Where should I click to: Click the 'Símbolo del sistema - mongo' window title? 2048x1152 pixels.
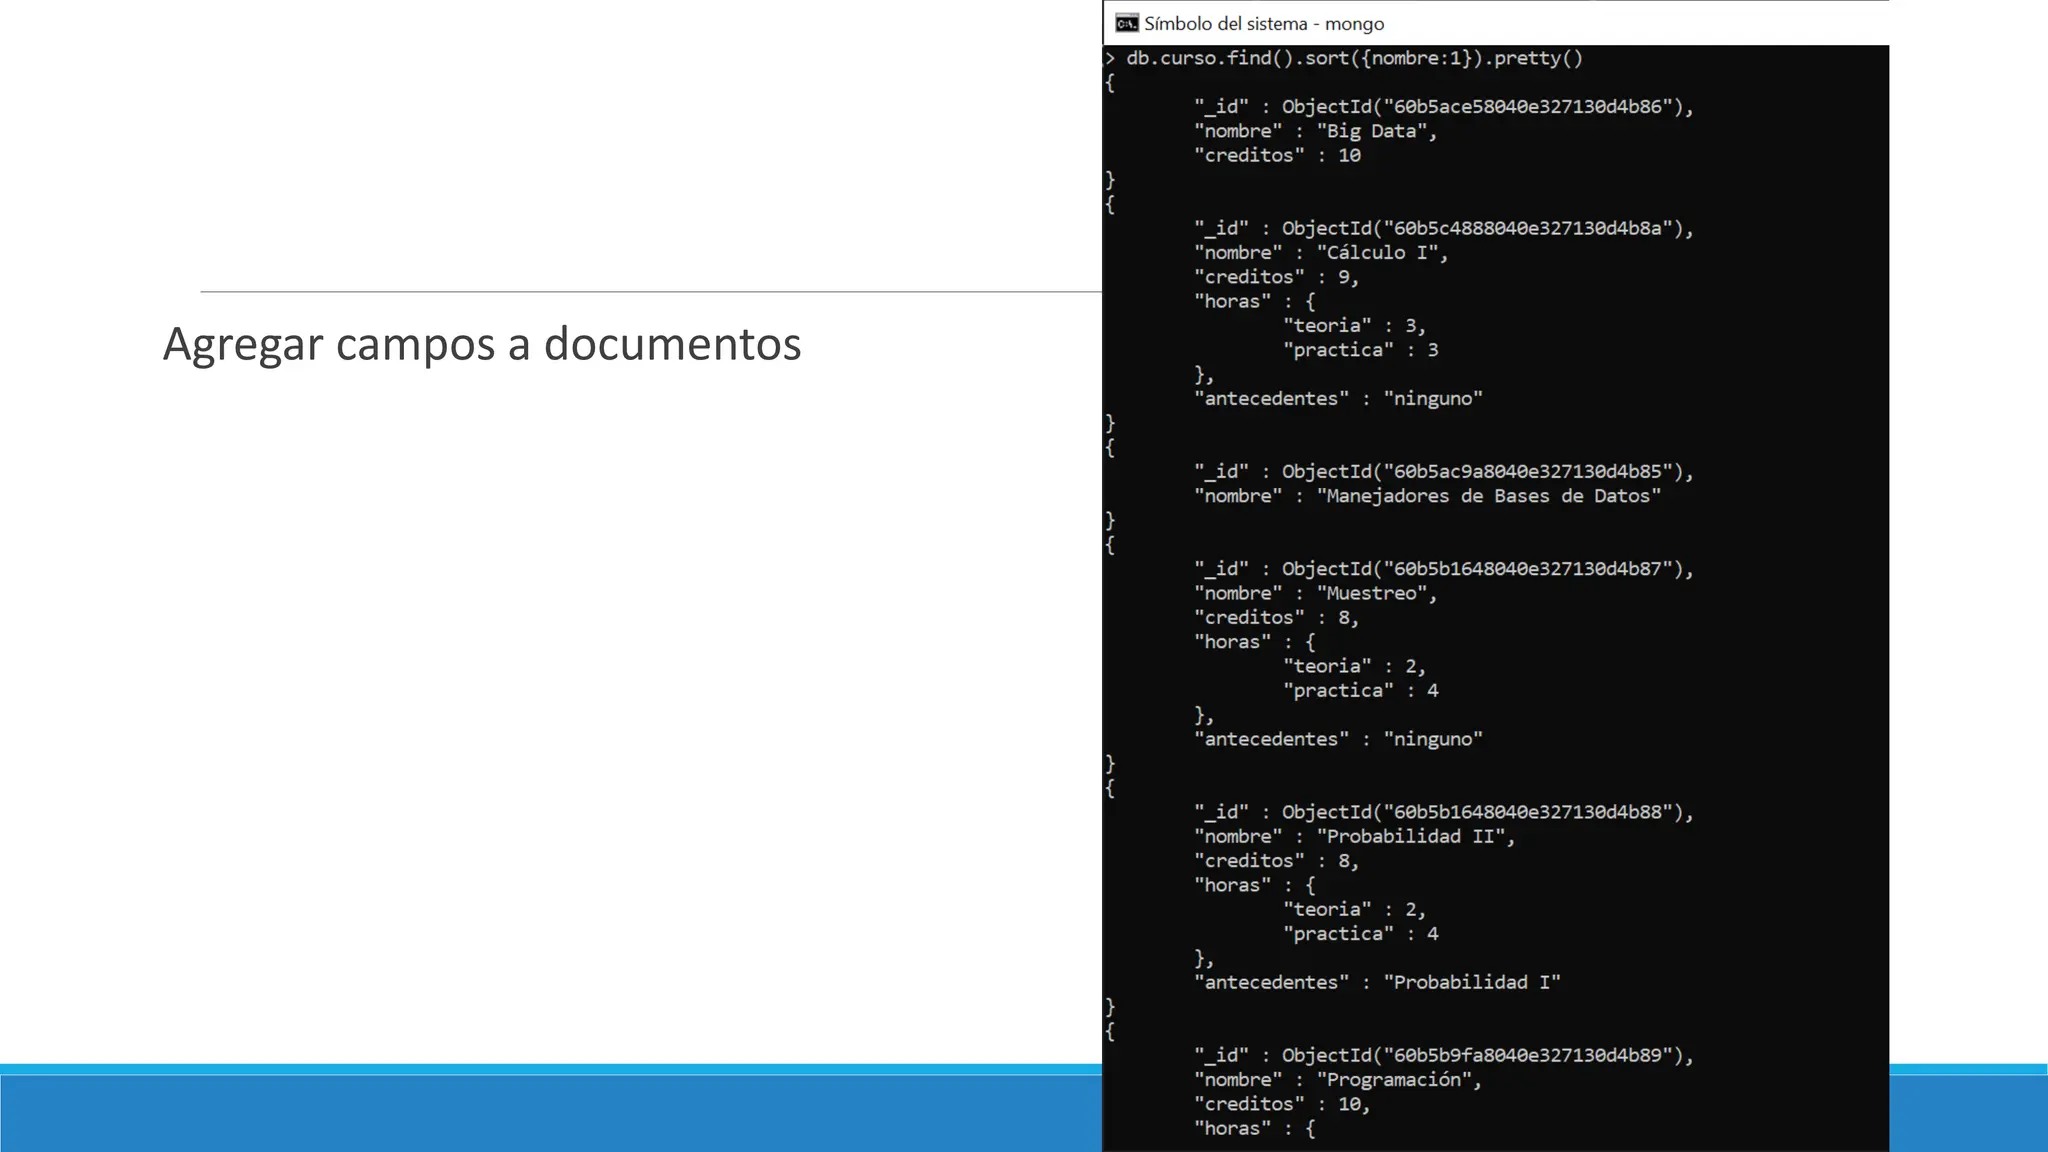1264,23
